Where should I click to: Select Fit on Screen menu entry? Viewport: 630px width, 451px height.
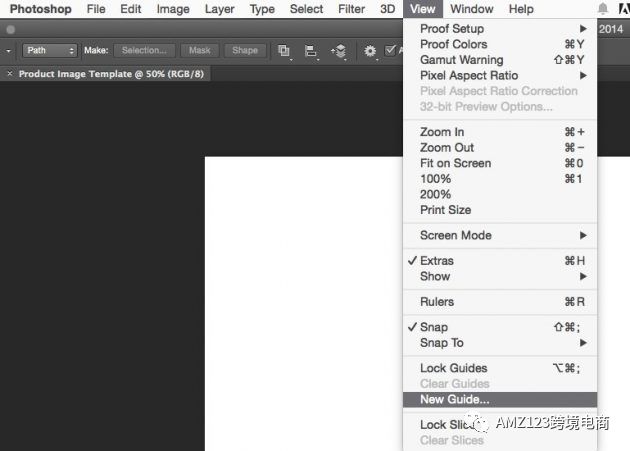[455, 163]
